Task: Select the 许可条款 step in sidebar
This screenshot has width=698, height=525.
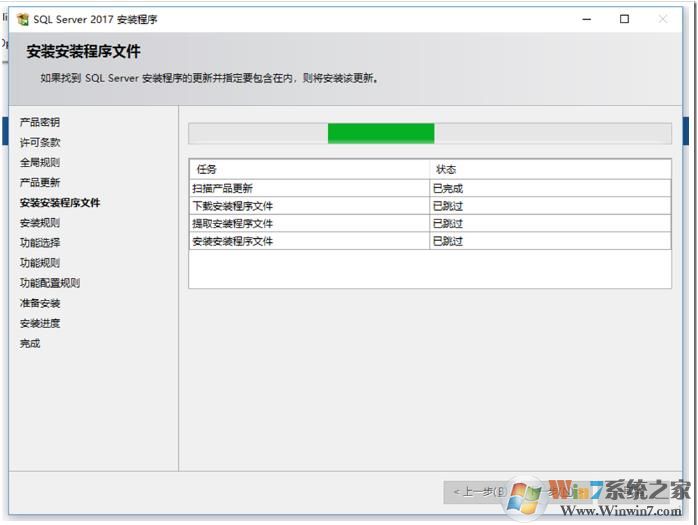Action: (40, 142)
